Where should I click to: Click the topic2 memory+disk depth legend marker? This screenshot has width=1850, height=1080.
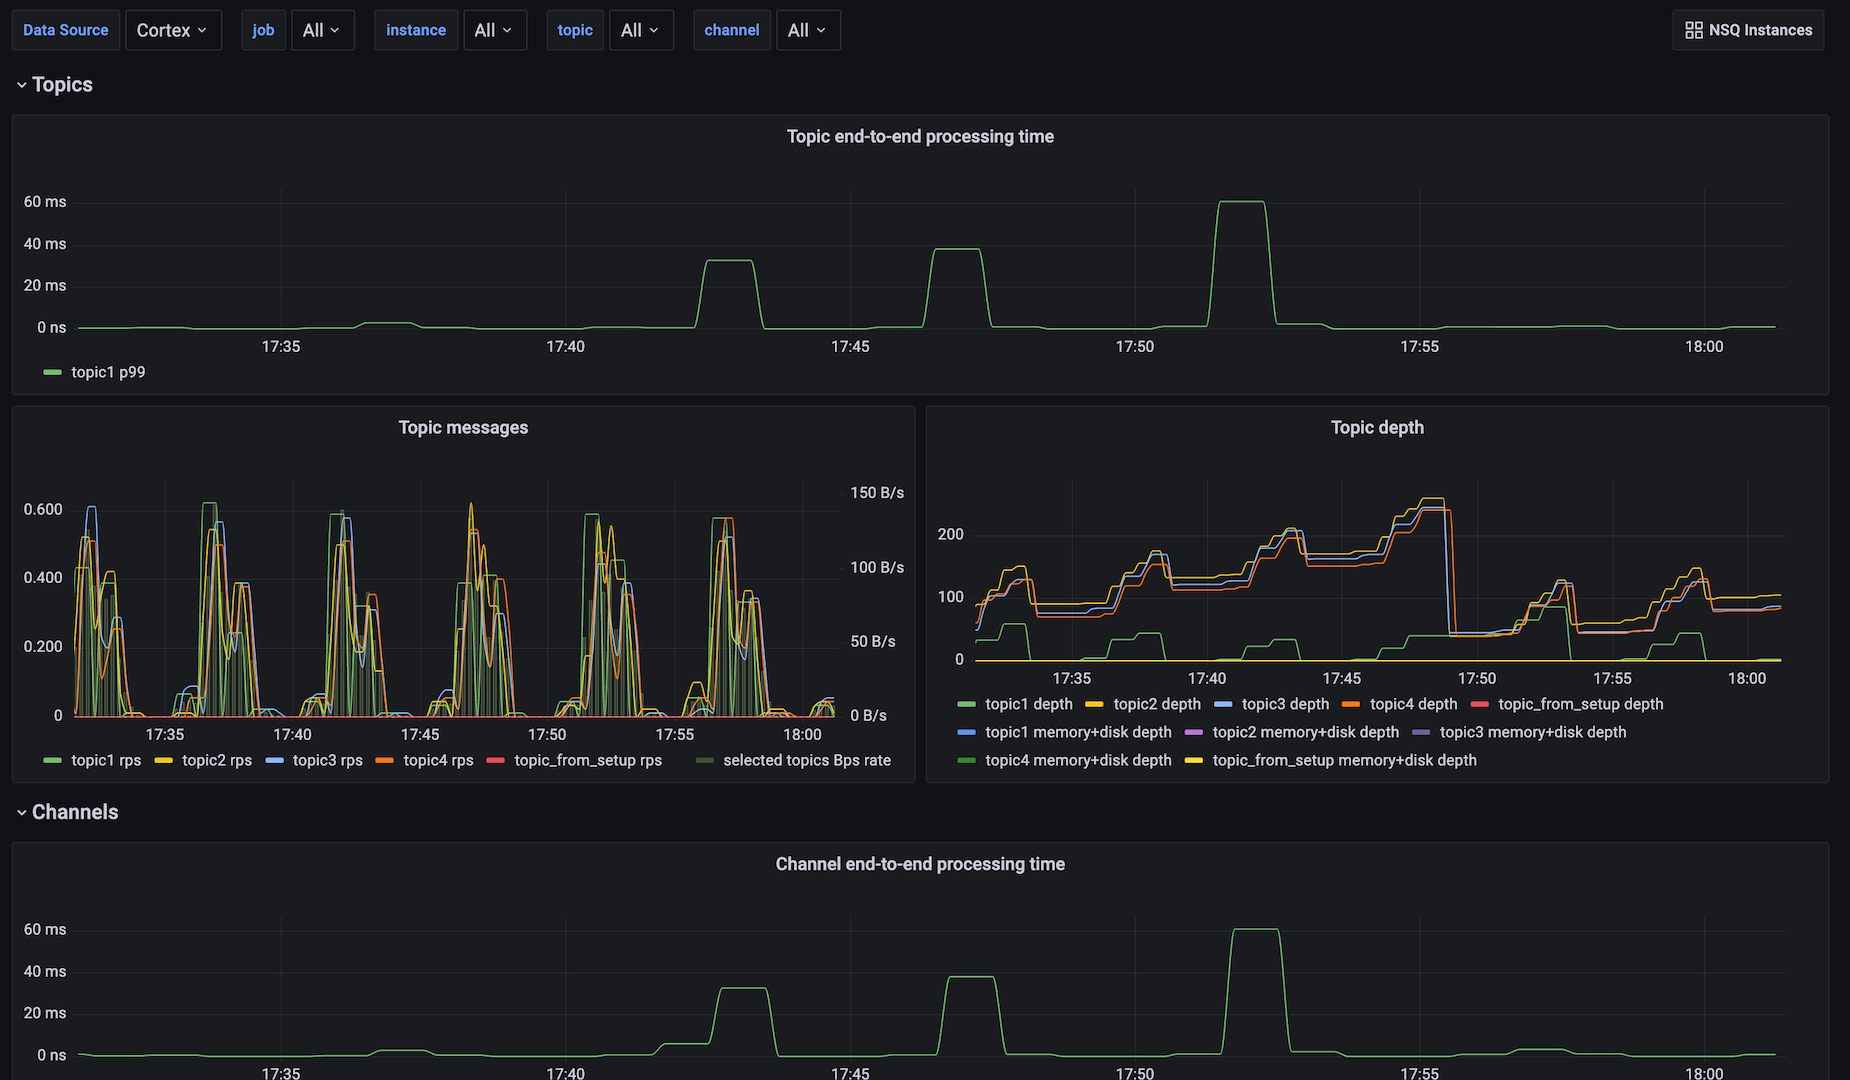(x=1194, y=732)
